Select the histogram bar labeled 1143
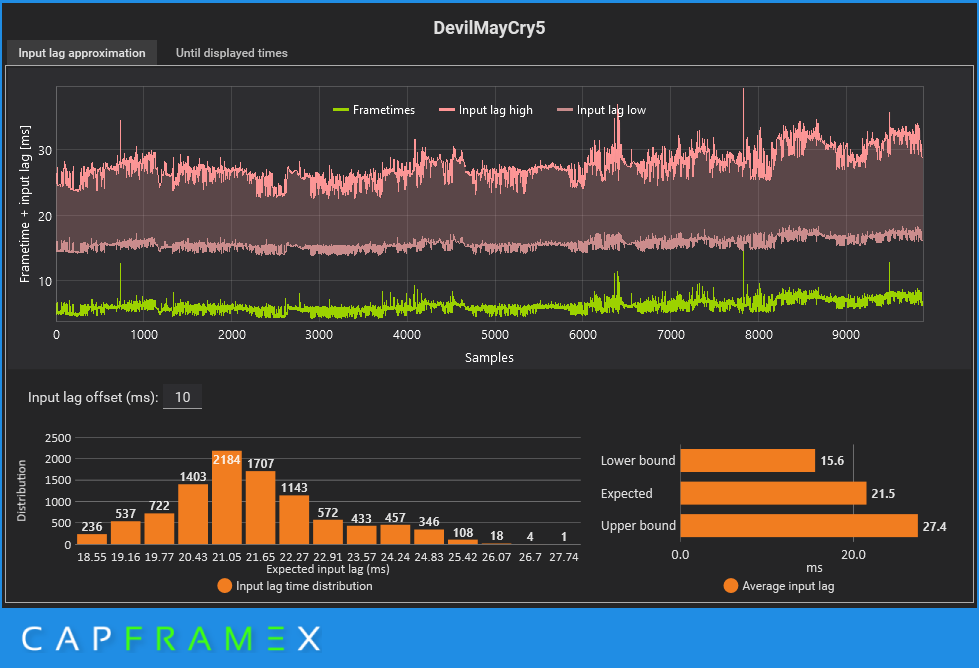The image size is (979, 668). click(x=294, y=520)
